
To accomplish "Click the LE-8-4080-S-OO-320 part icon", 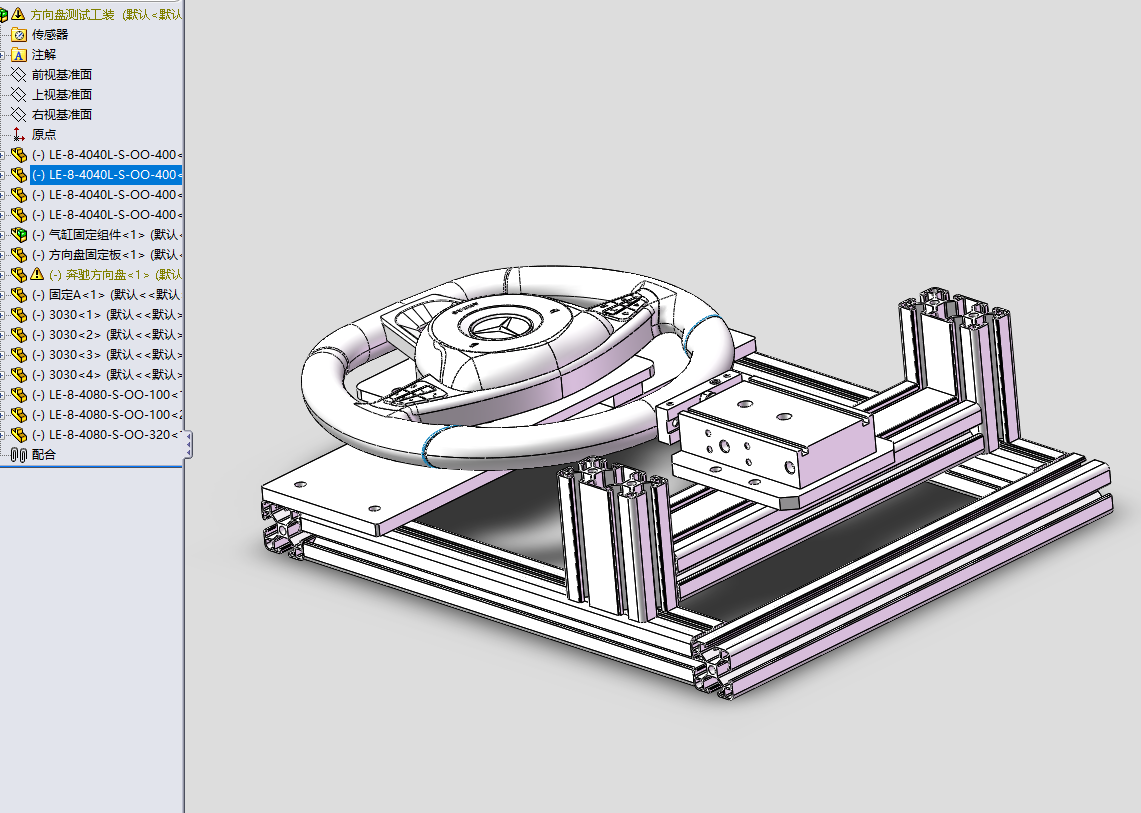I will [x=19, y=435].
